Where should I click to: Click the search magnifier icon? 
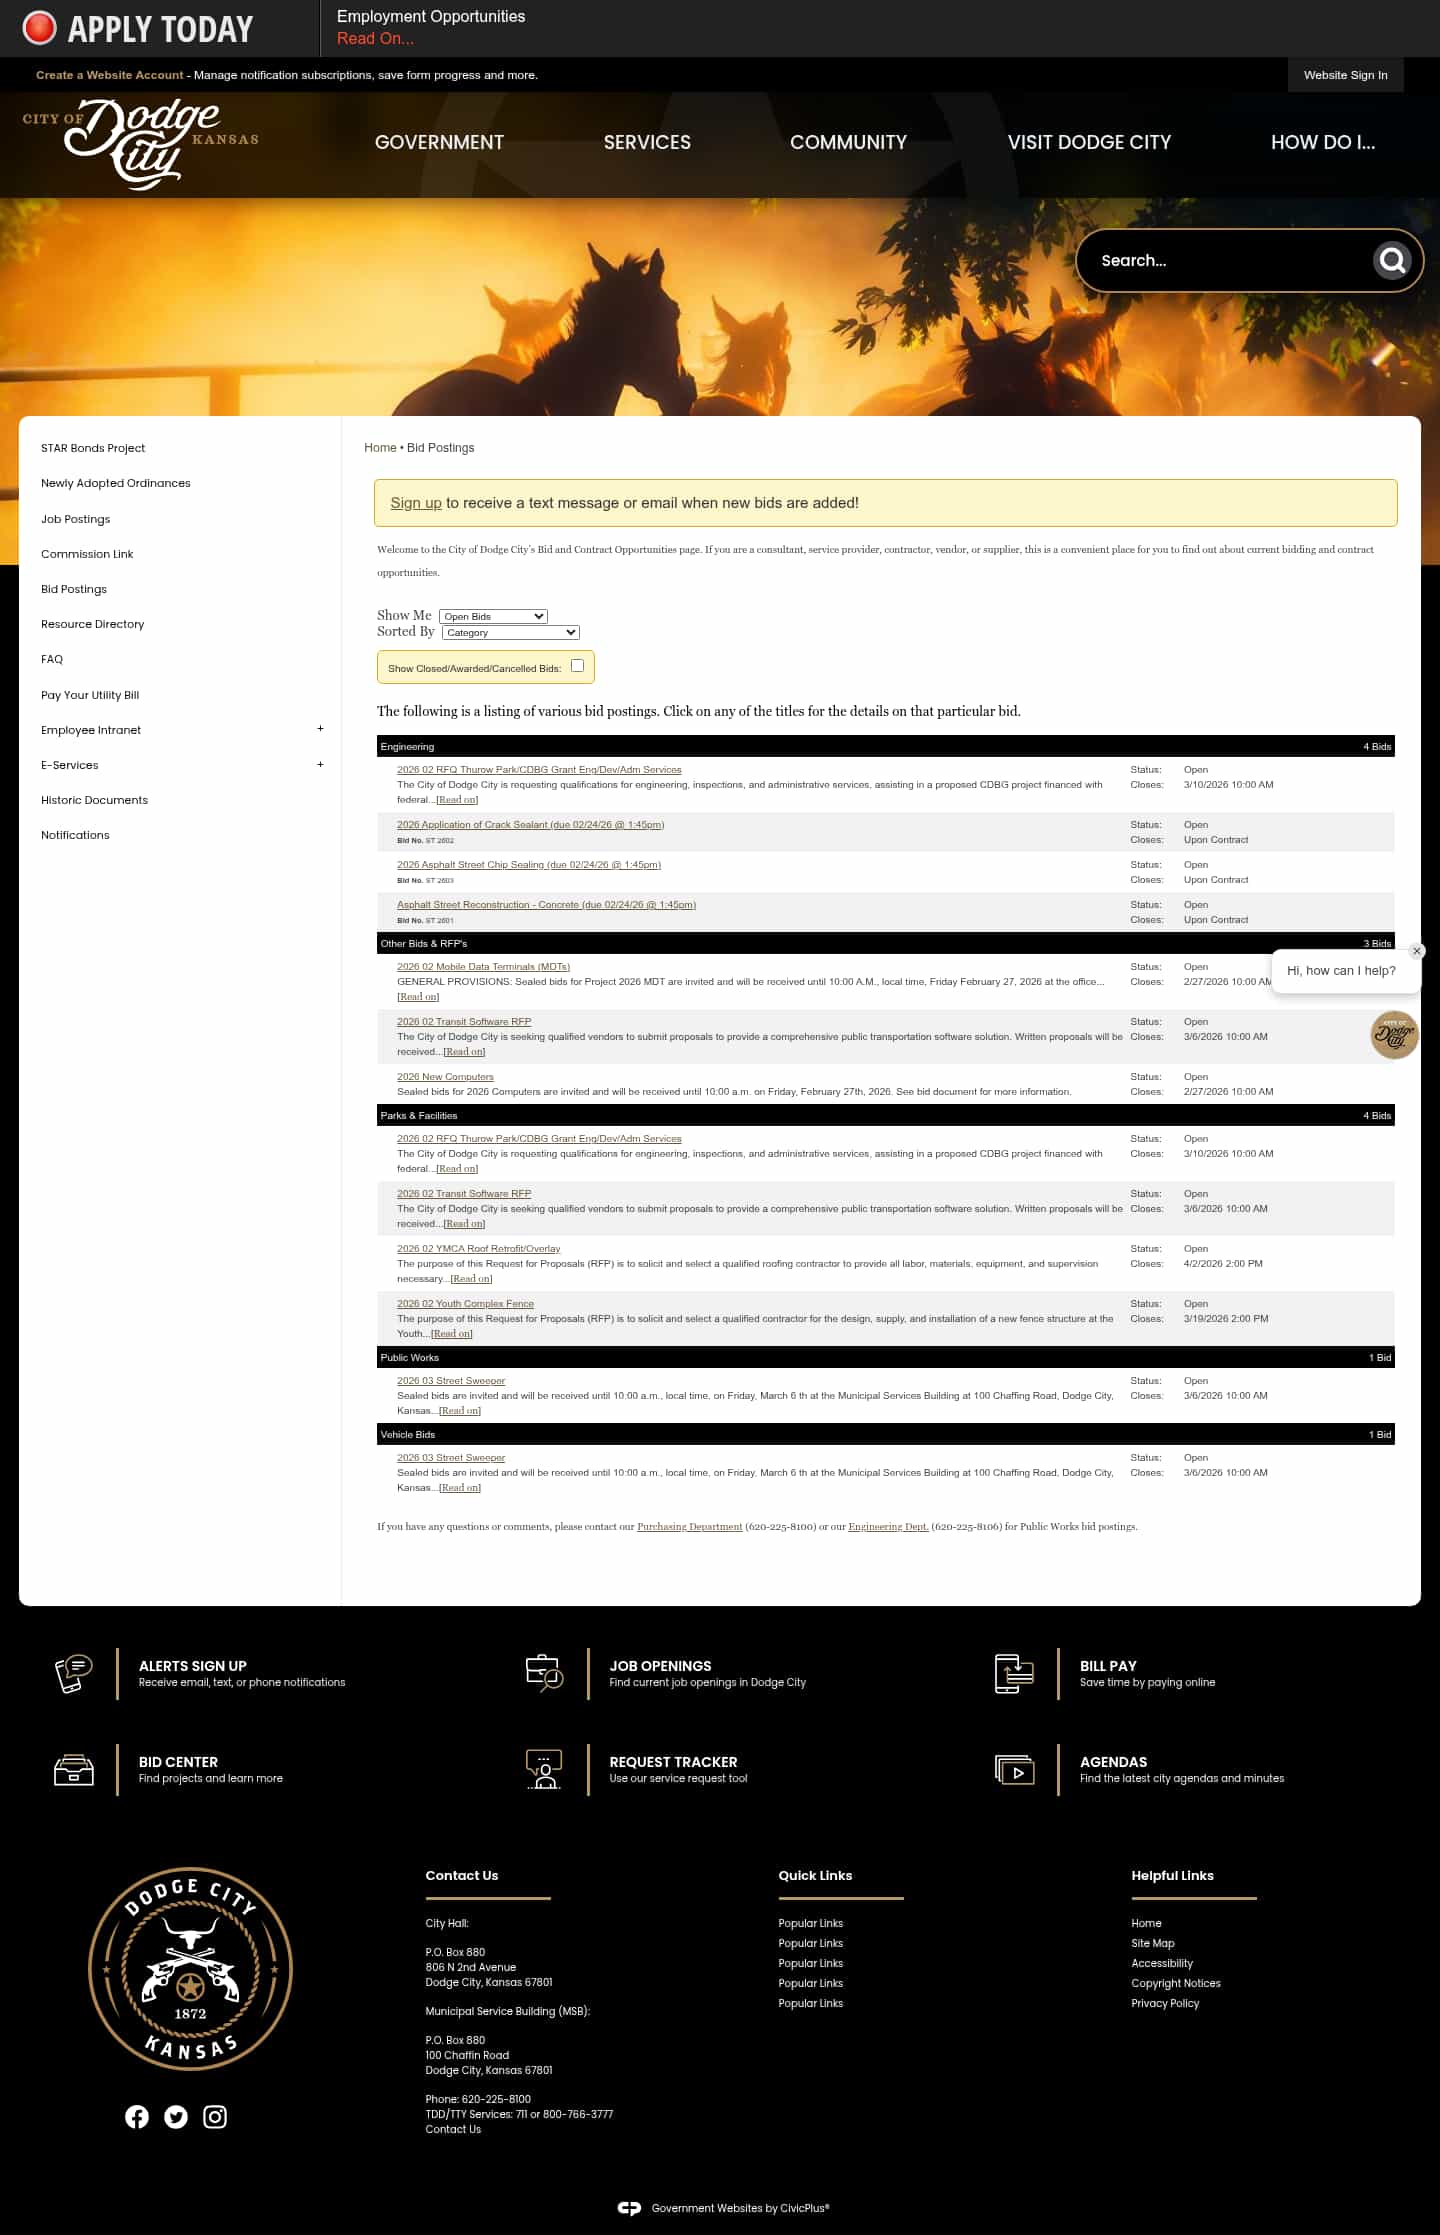[x=1392, y=261]
